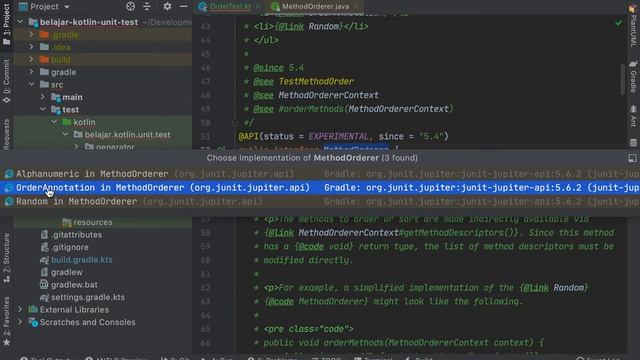Image resolution: width=640 pixels, height=360 pixels.
Task: Expand the External Libraries arrow
Action: [x=20, y=310]
